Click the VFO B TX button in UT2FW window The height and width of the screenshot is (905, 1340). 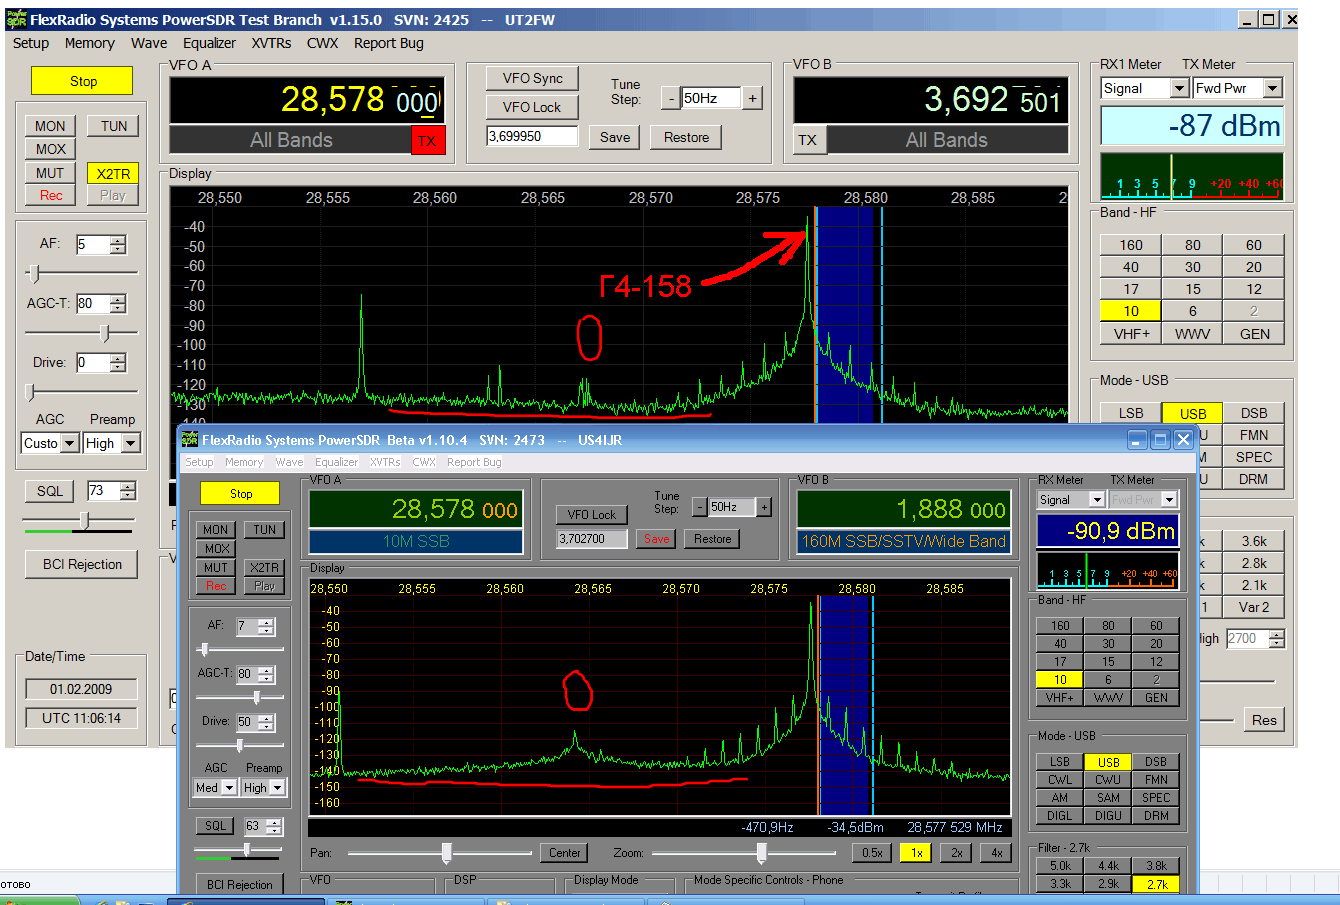tap(808, 141)
